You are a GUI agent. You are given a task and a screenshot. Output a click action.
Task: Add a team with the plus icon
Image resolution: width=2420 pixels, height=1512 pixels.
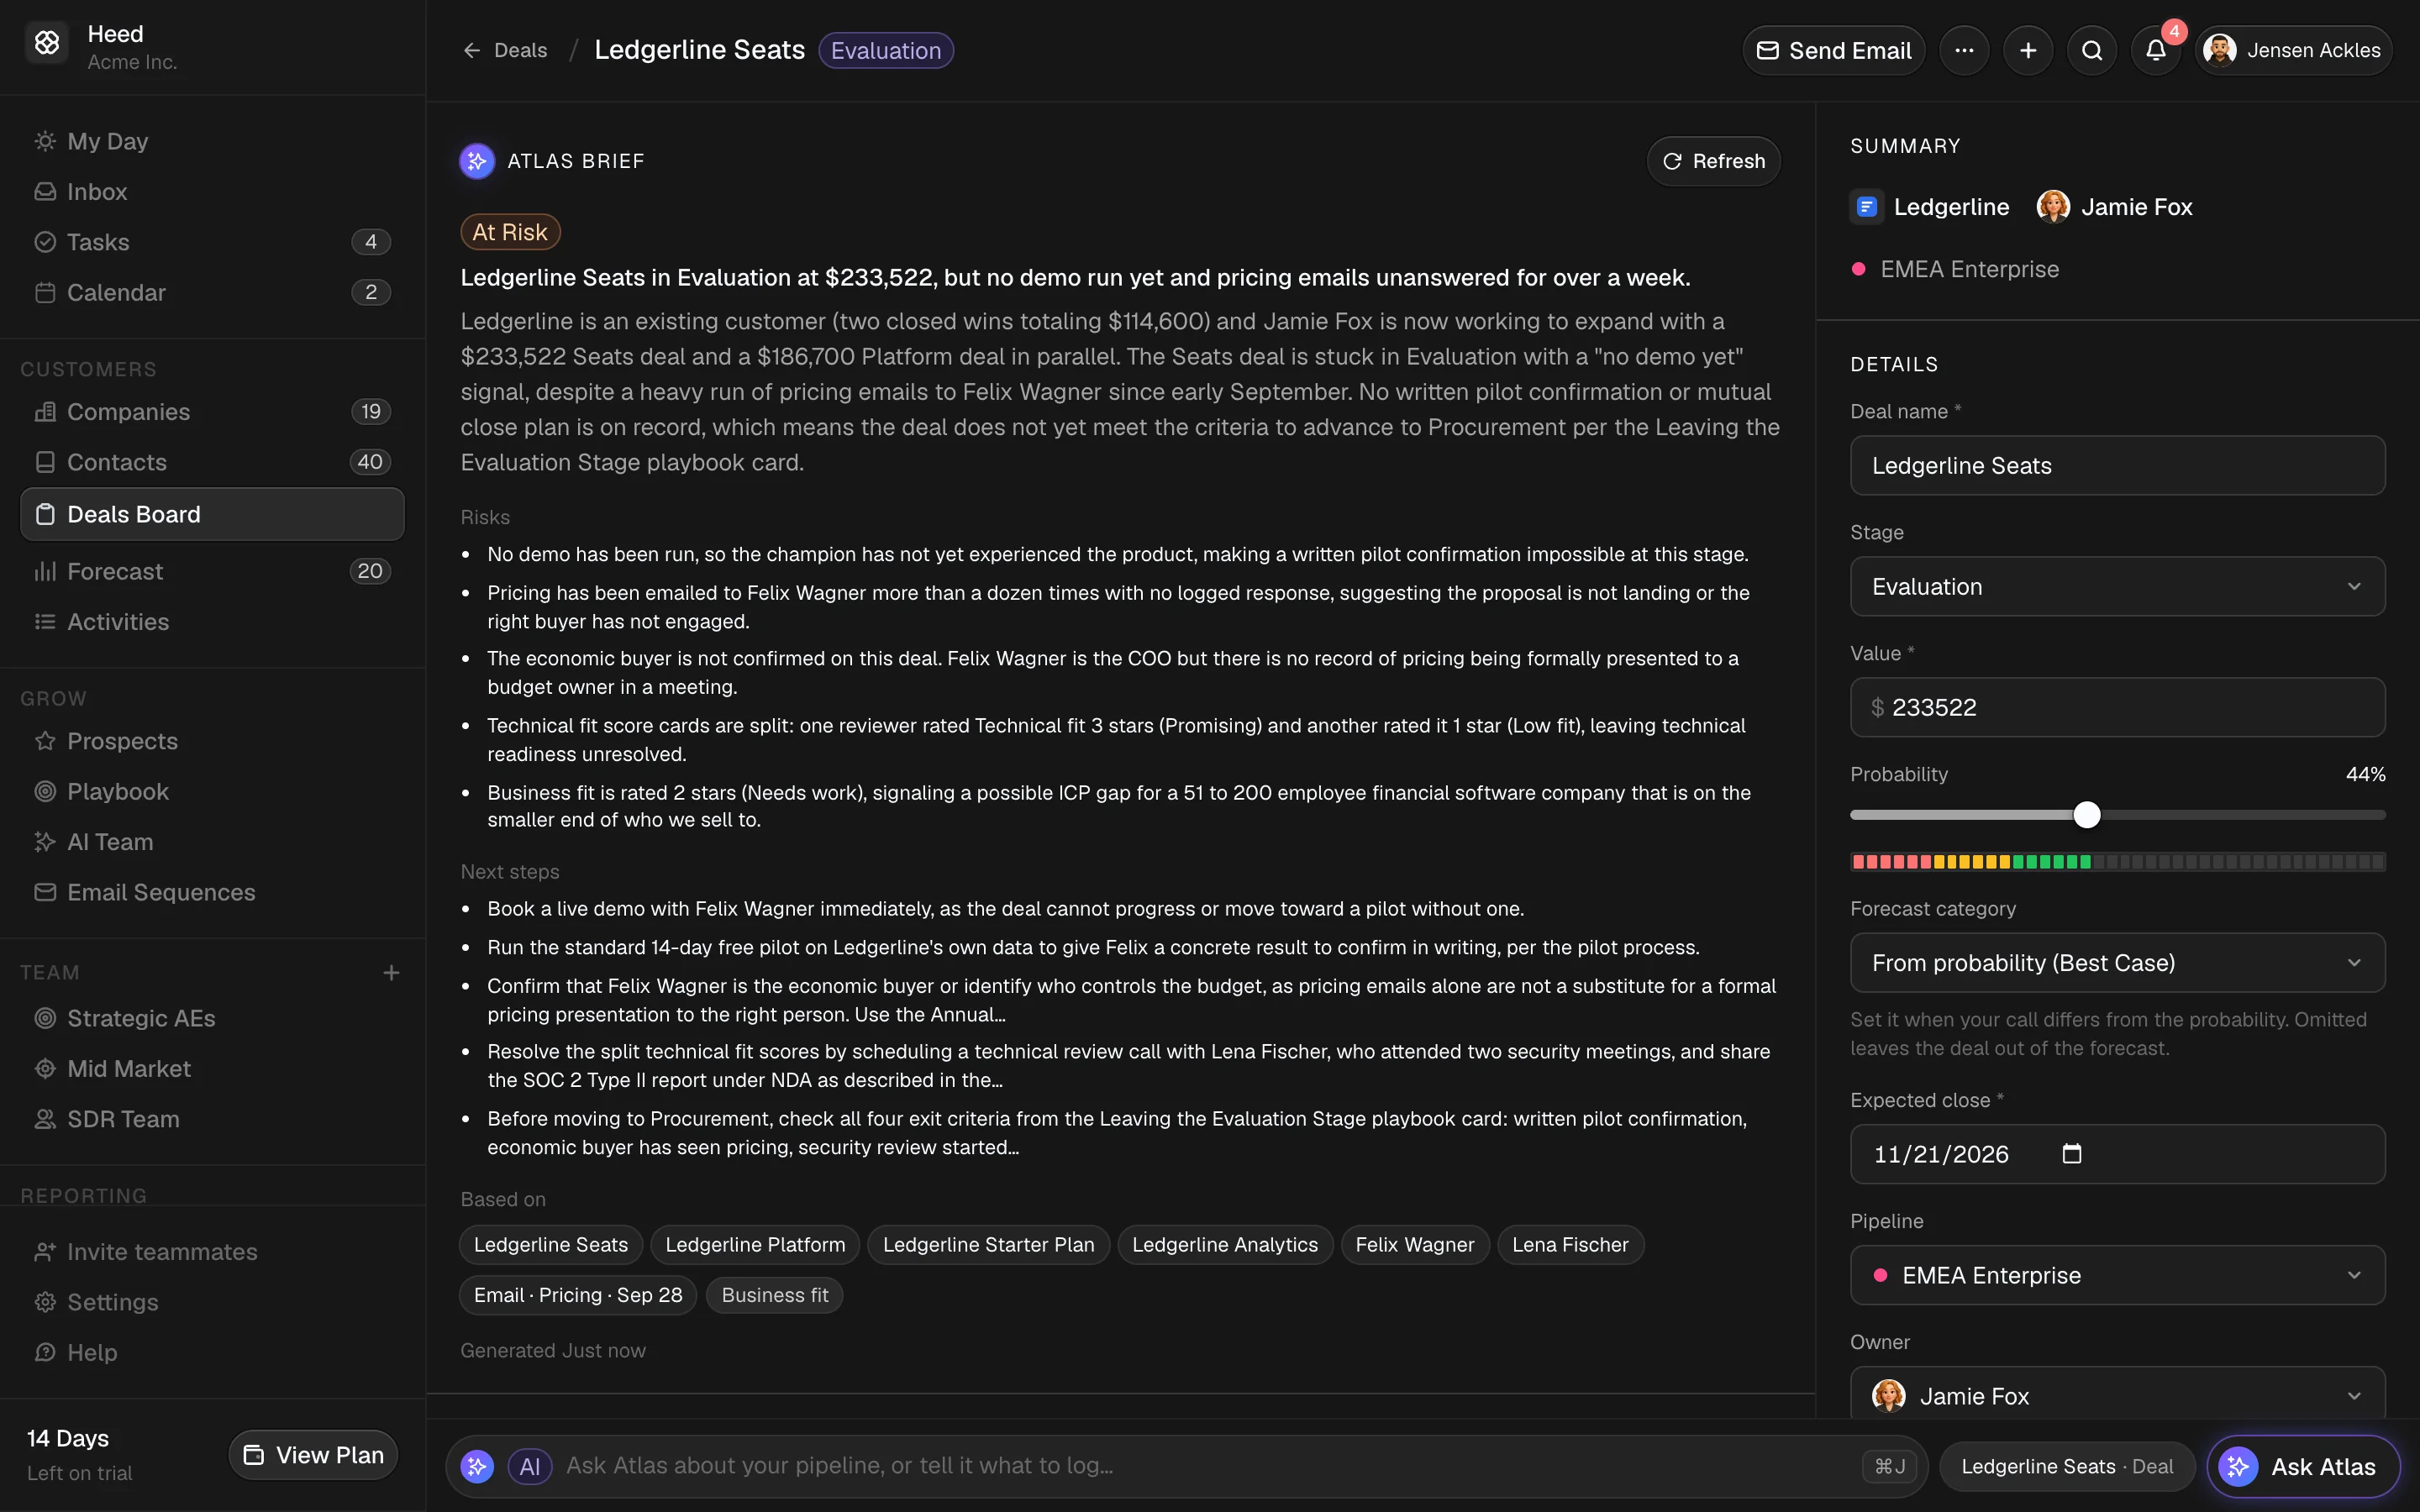pos(391,972)
